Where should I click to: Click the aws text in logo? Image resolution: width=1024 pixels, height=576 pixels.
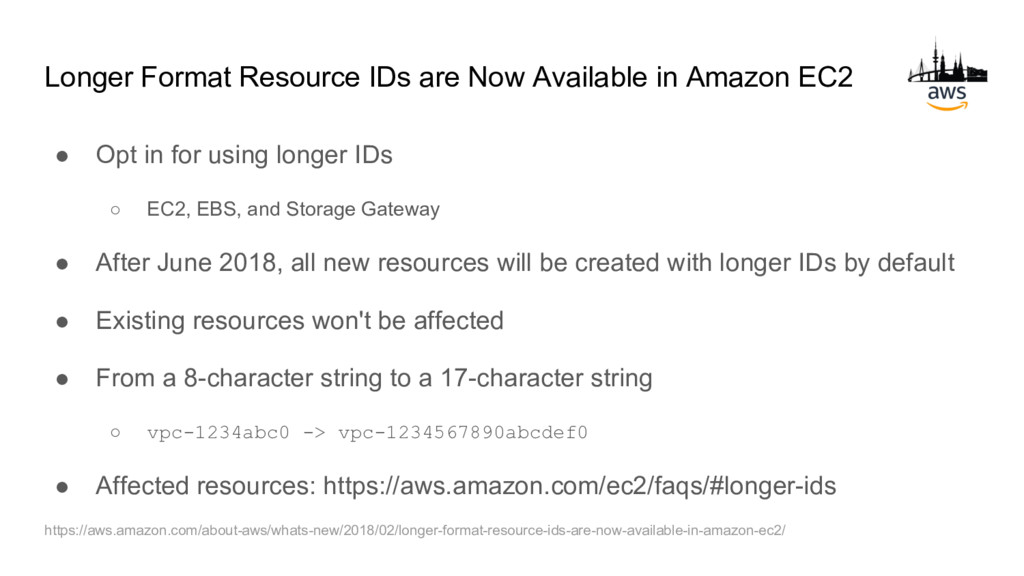947,93
